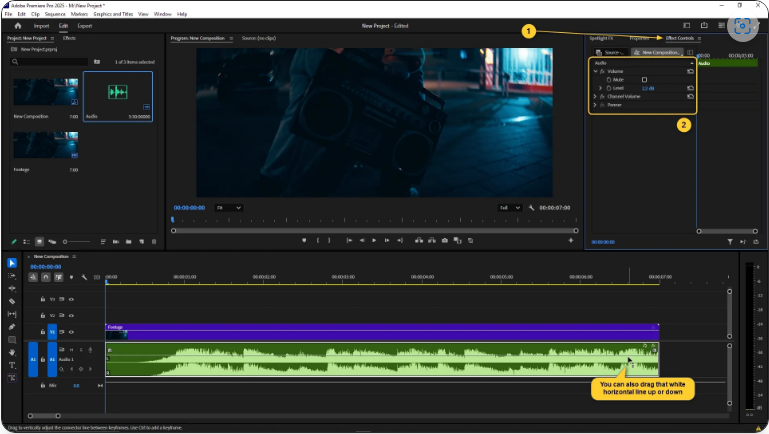Toggle Snap in timeline
Screen dimensions: 769x434
[46, 277]
